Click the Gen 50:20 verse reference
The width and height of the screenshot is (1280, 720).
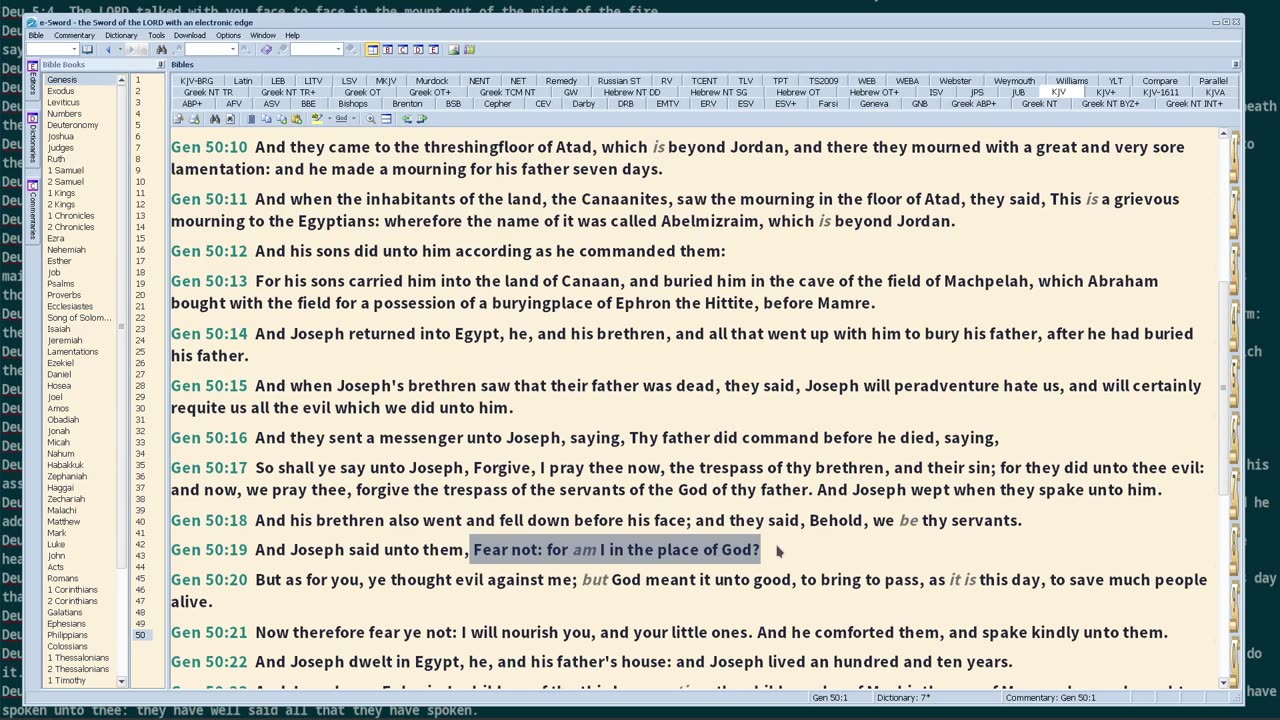coord(208,580)
